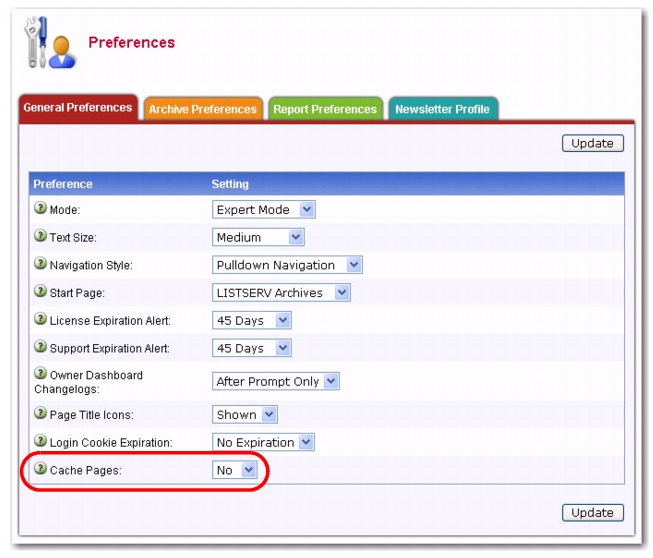Switch to the Archive Preferences tab
653x558 pixels.
pos(203,109)
